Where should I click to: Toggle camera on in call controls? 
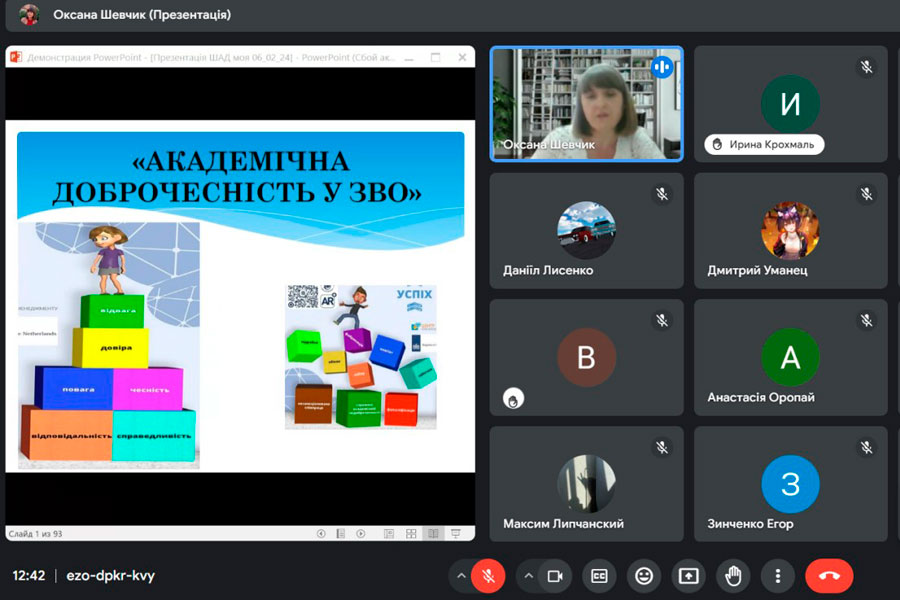tap(555, 575)
